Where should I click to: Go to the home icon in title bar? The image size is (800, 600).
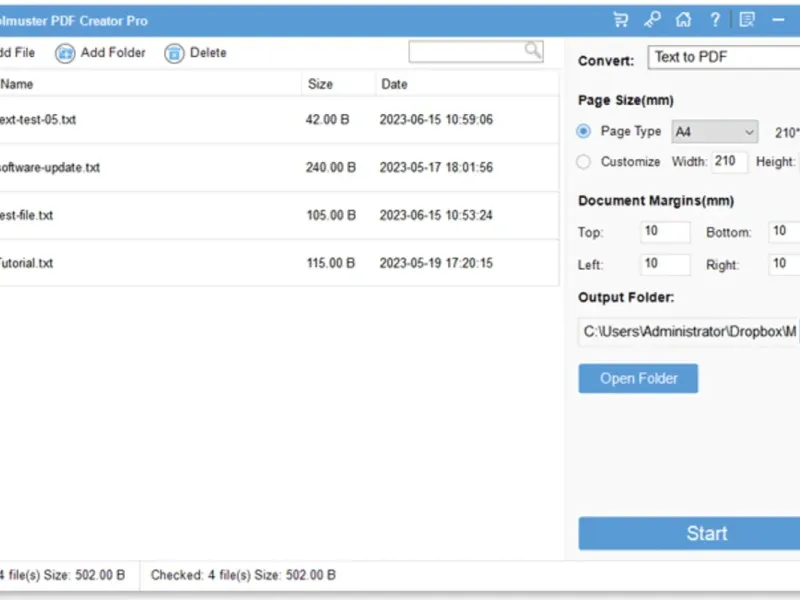(684, 20)
